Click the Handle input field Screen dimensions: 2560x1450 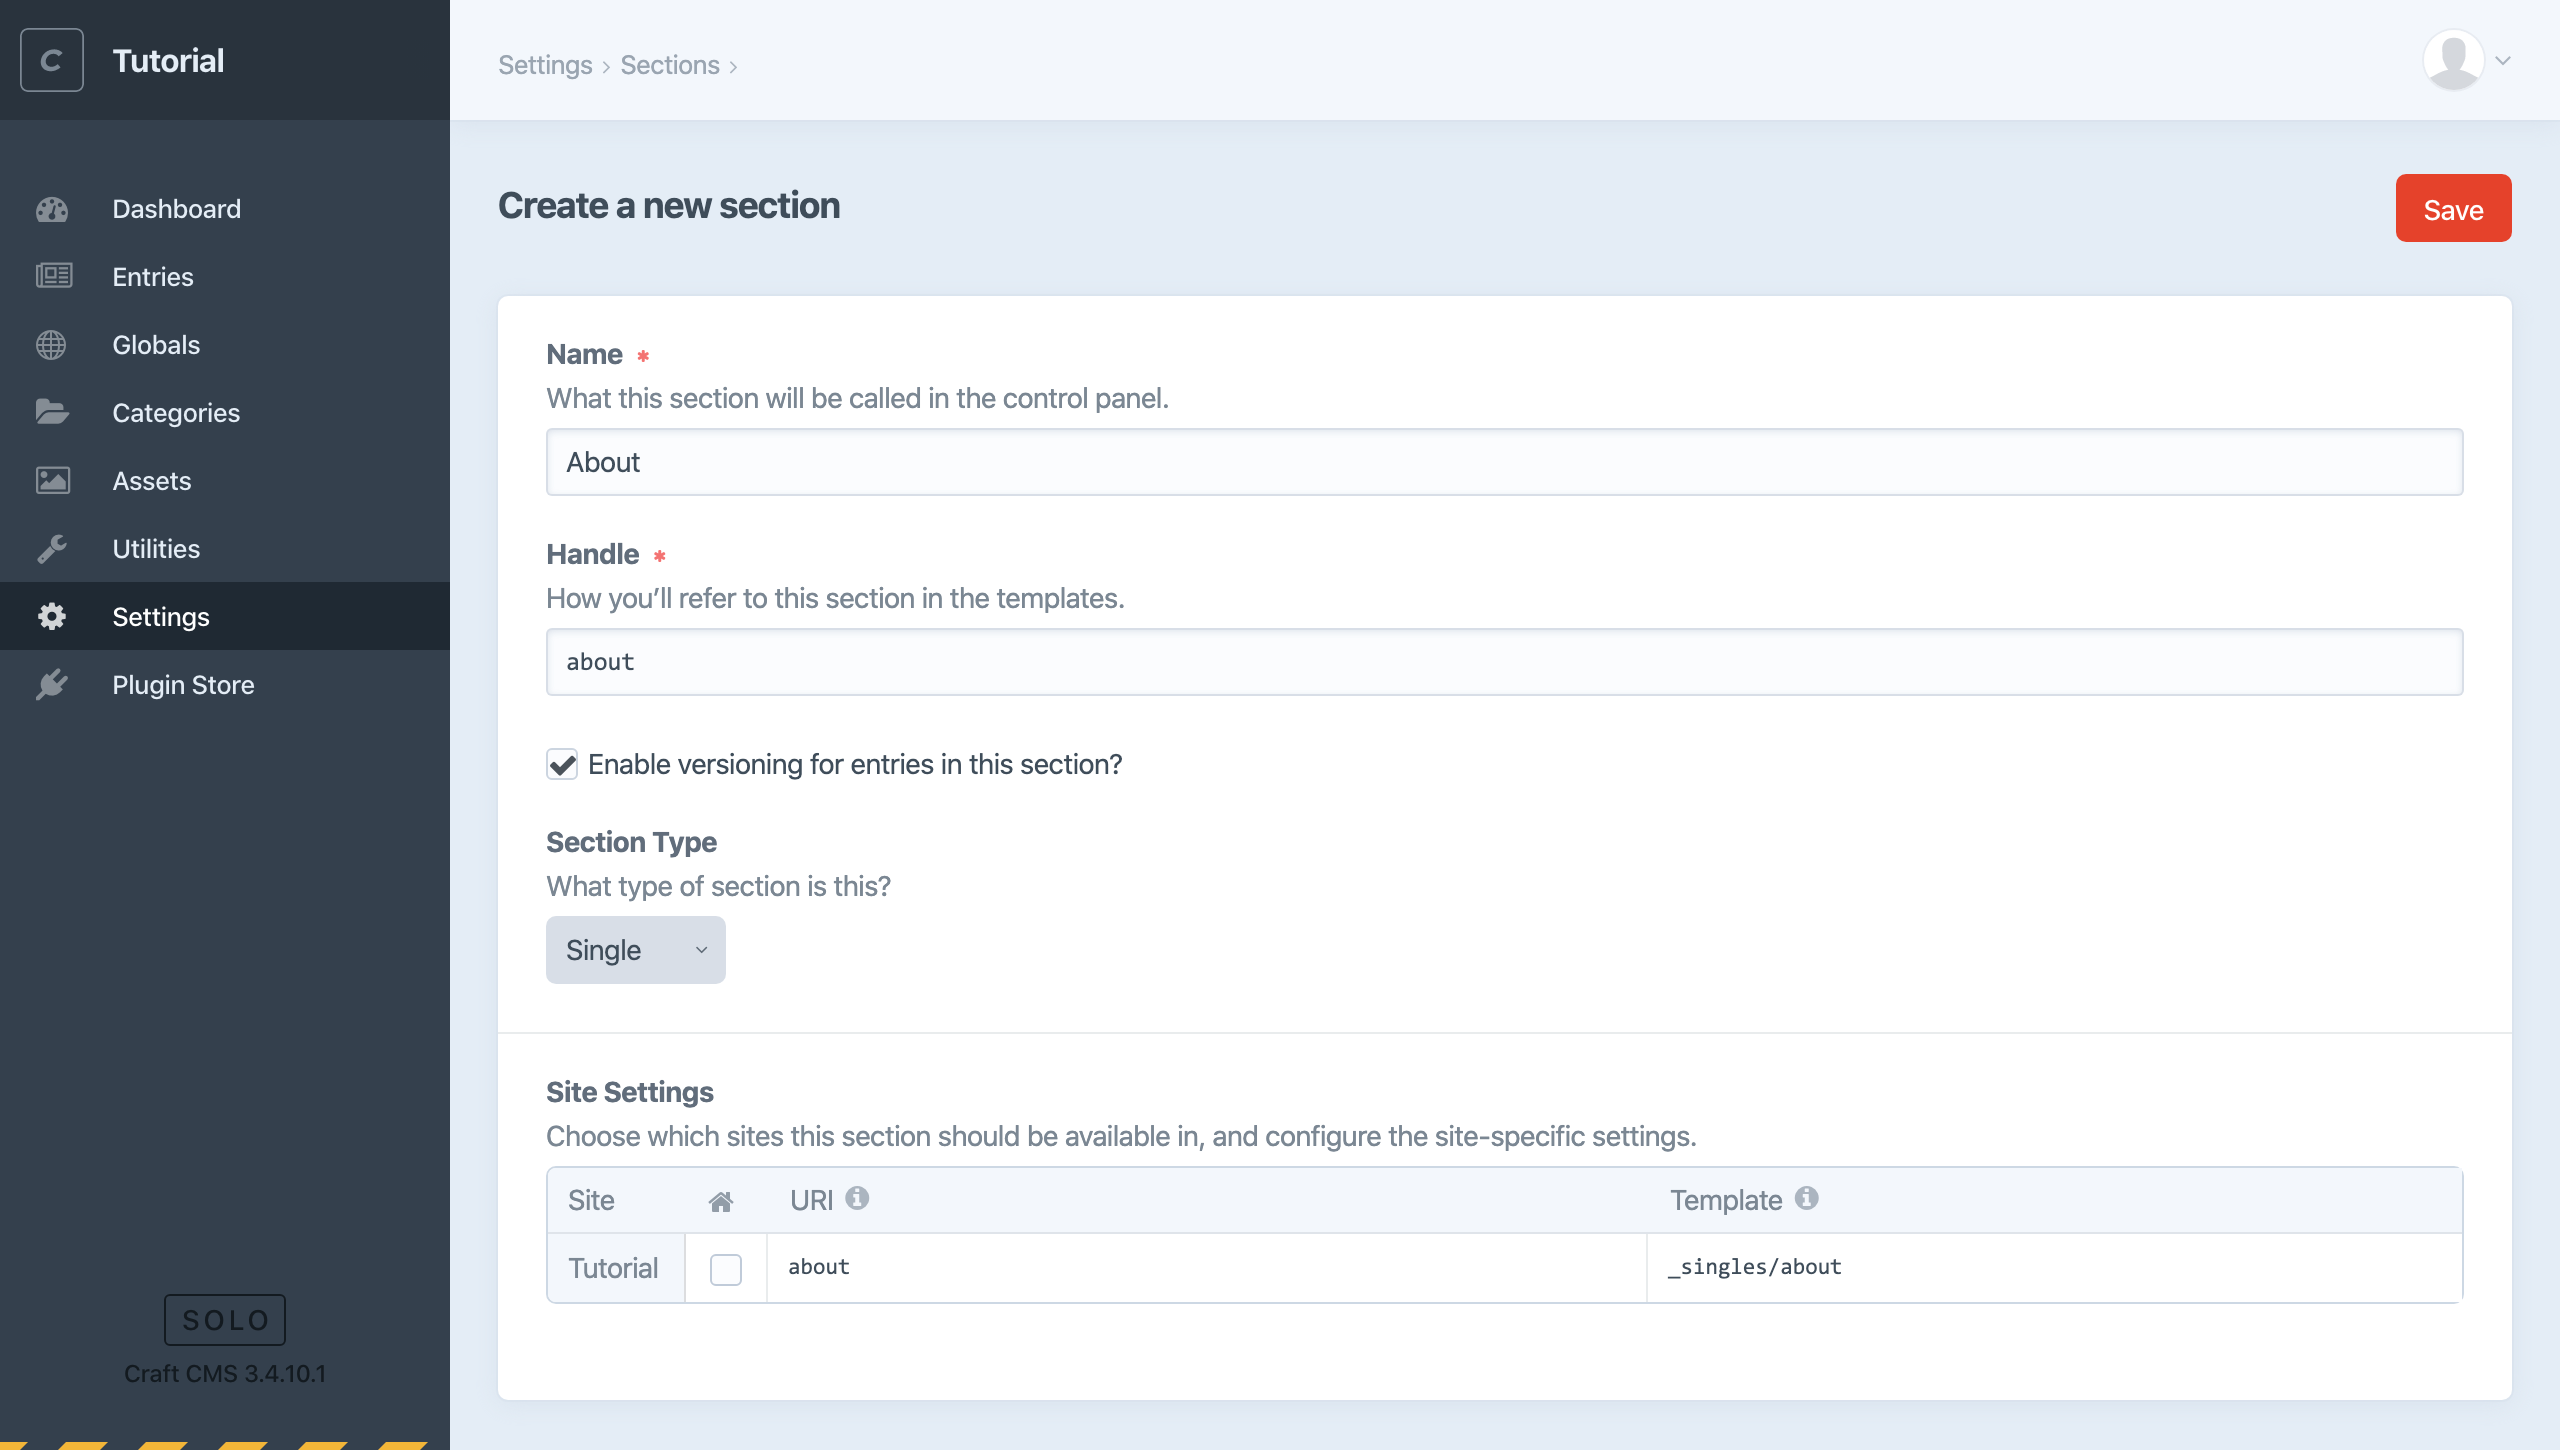[x=1503, y=661]
